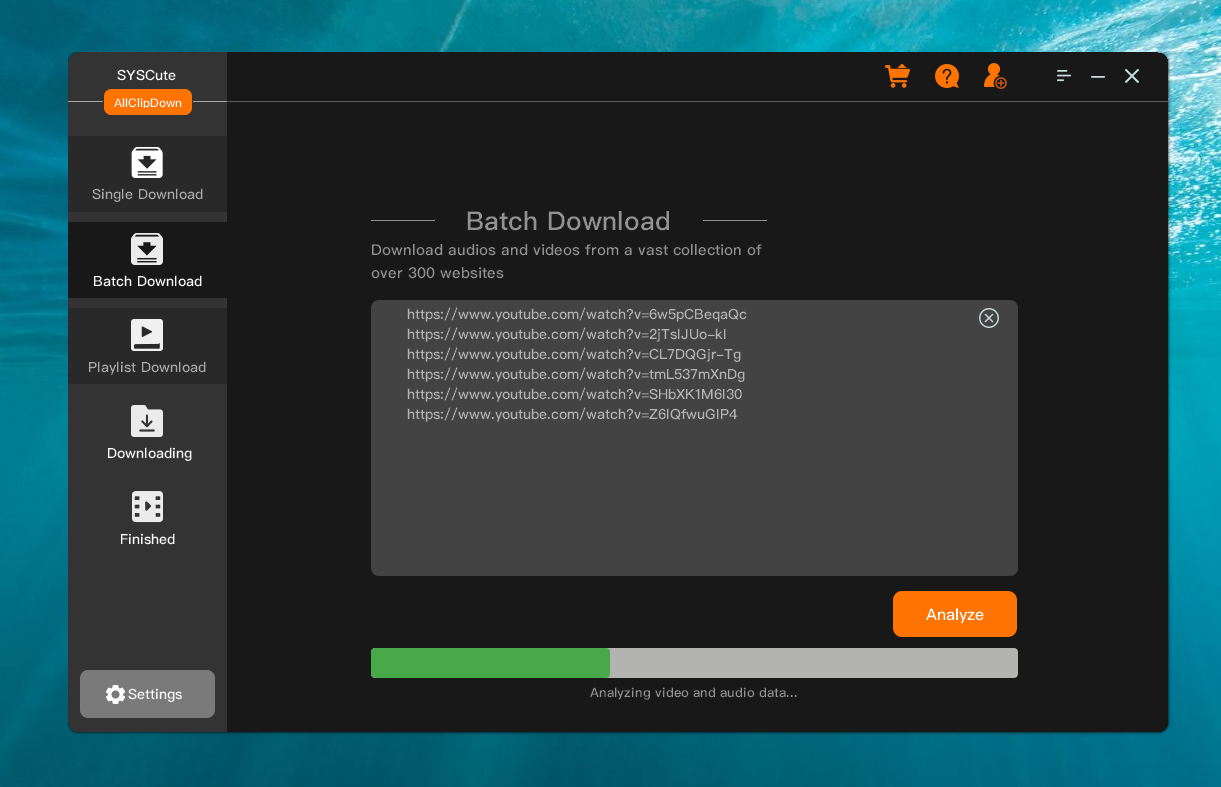This screenshot has height=787, width=1221.
Task: View the Finished downloads
Action: point(146,520)
